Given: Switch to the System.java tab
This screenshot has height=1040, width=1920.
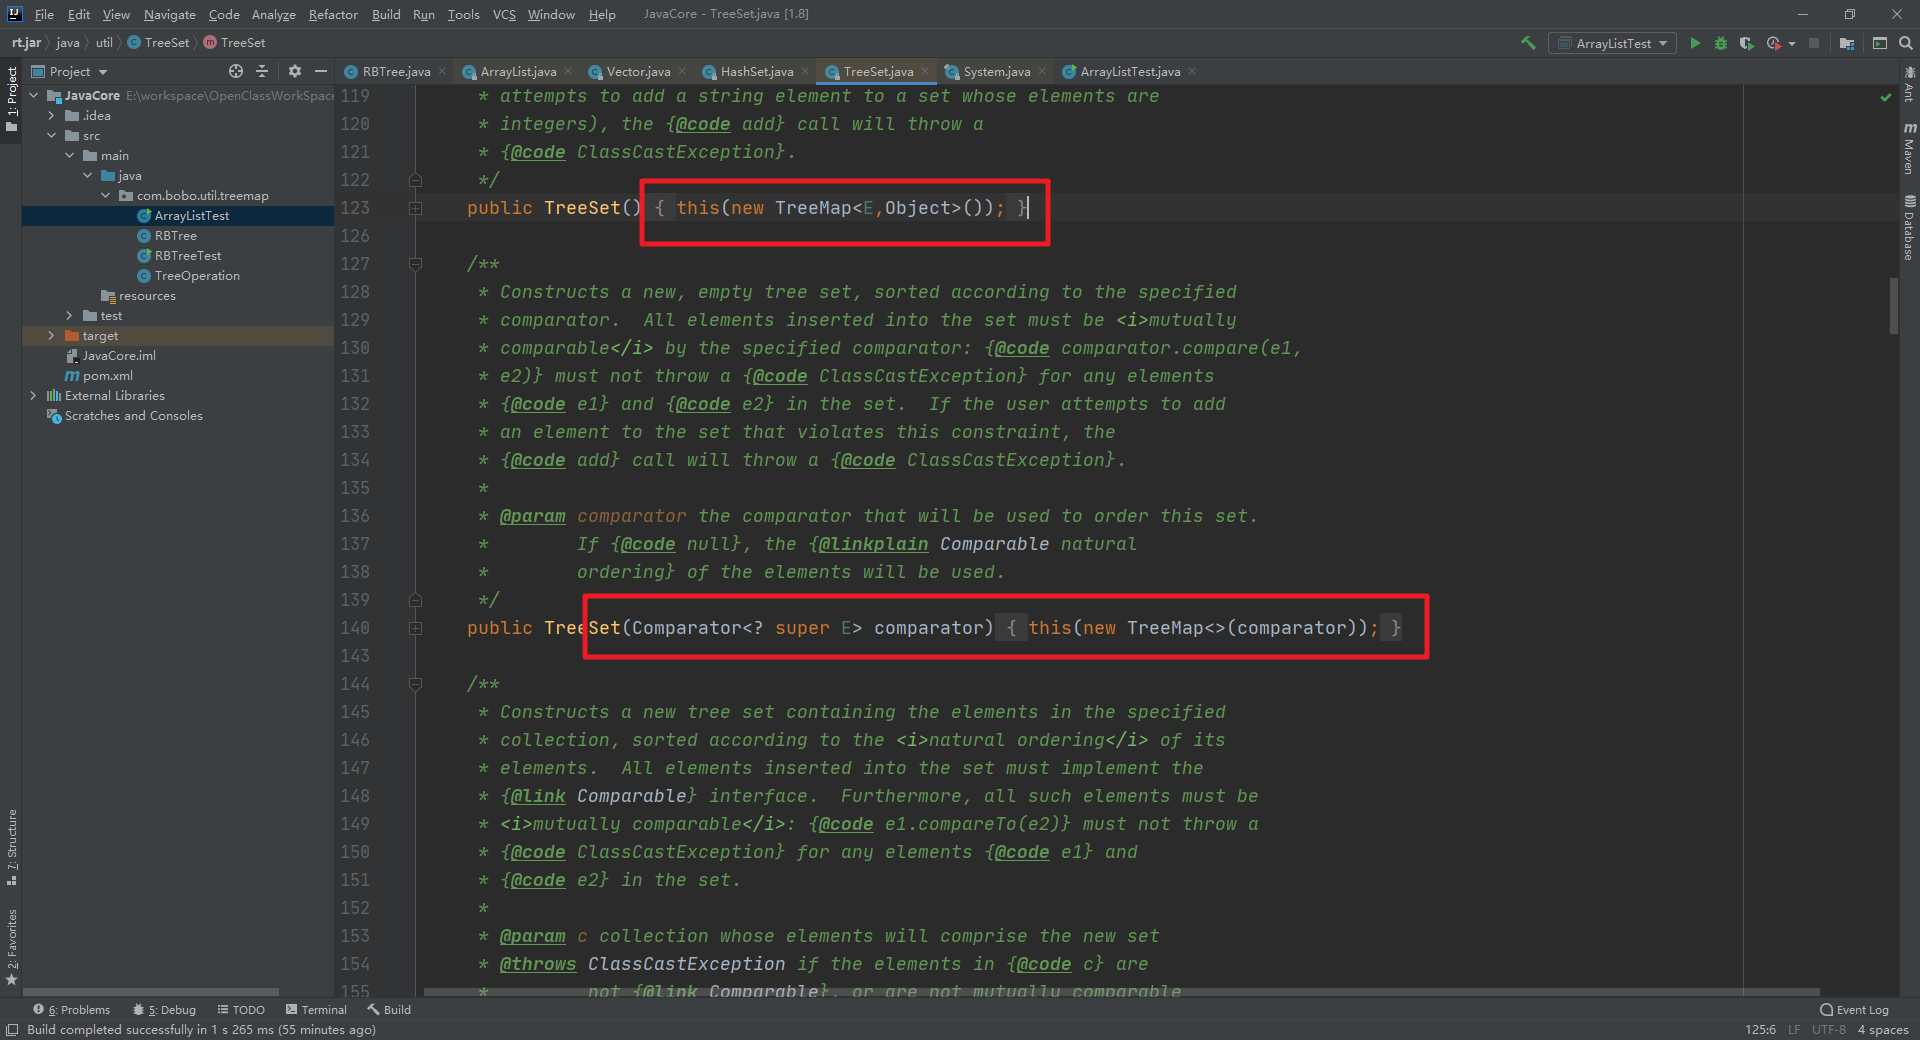Looking at the screenshot, I should click(x=996, y=71).
